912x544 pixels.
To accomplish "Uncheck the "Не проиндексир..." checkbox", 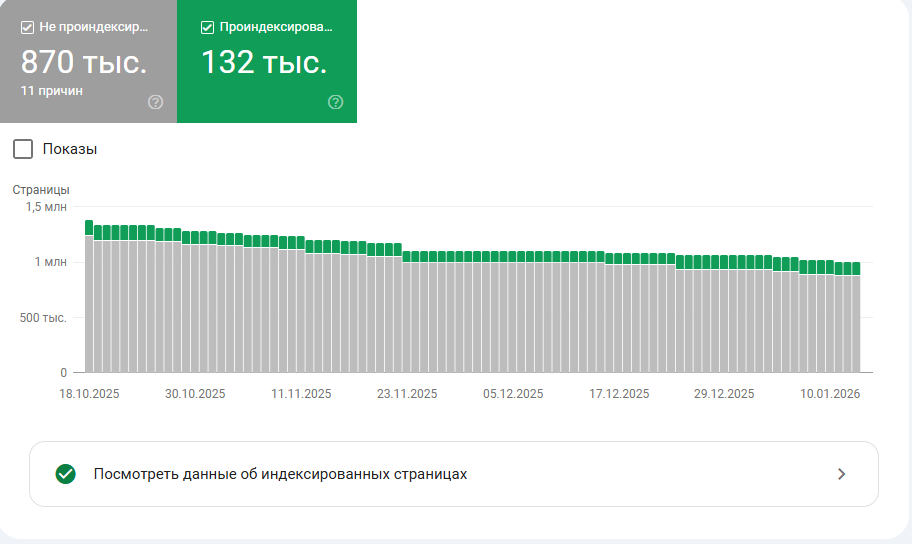I will point(27,27).
